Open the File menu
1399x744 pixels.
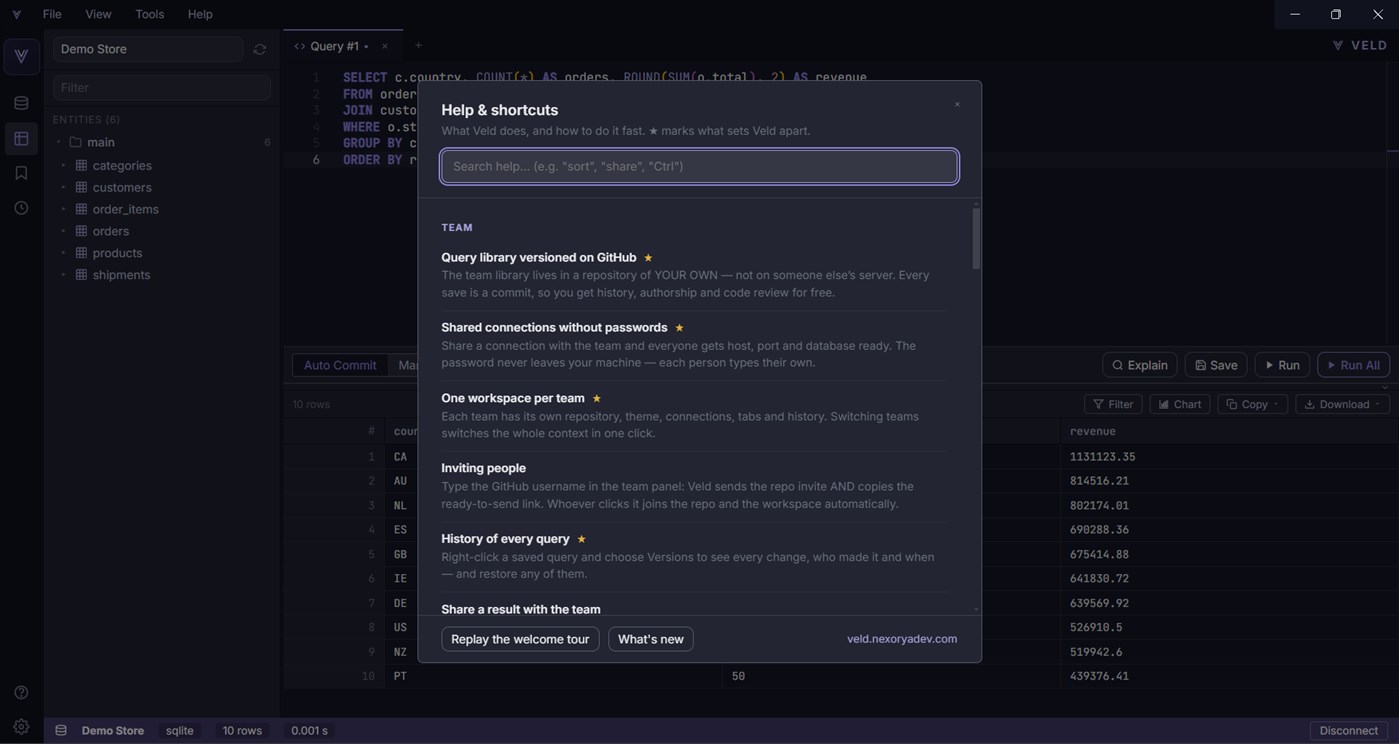click(52, 14)
